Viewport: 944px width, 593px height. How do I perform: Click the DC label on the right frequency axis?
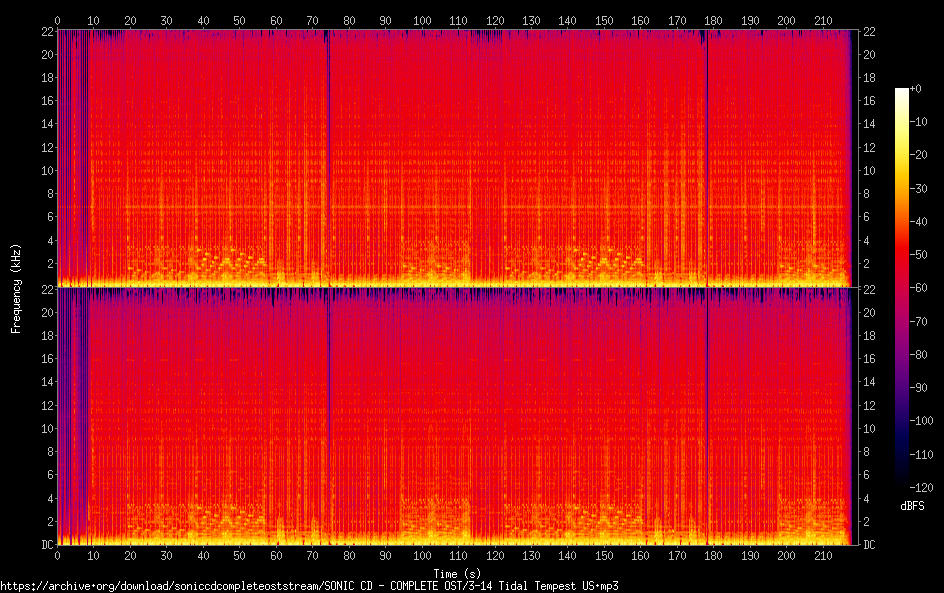point(869,544)
